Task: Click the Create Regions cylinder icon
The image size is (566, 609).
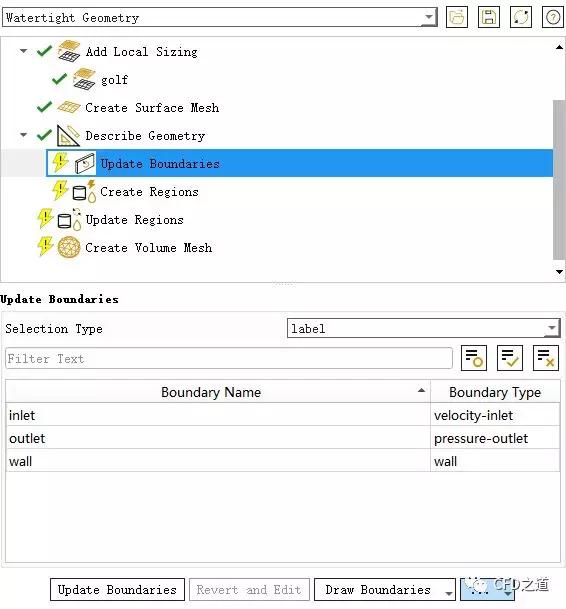Action: pyautogui.click(x=84, y=191)
